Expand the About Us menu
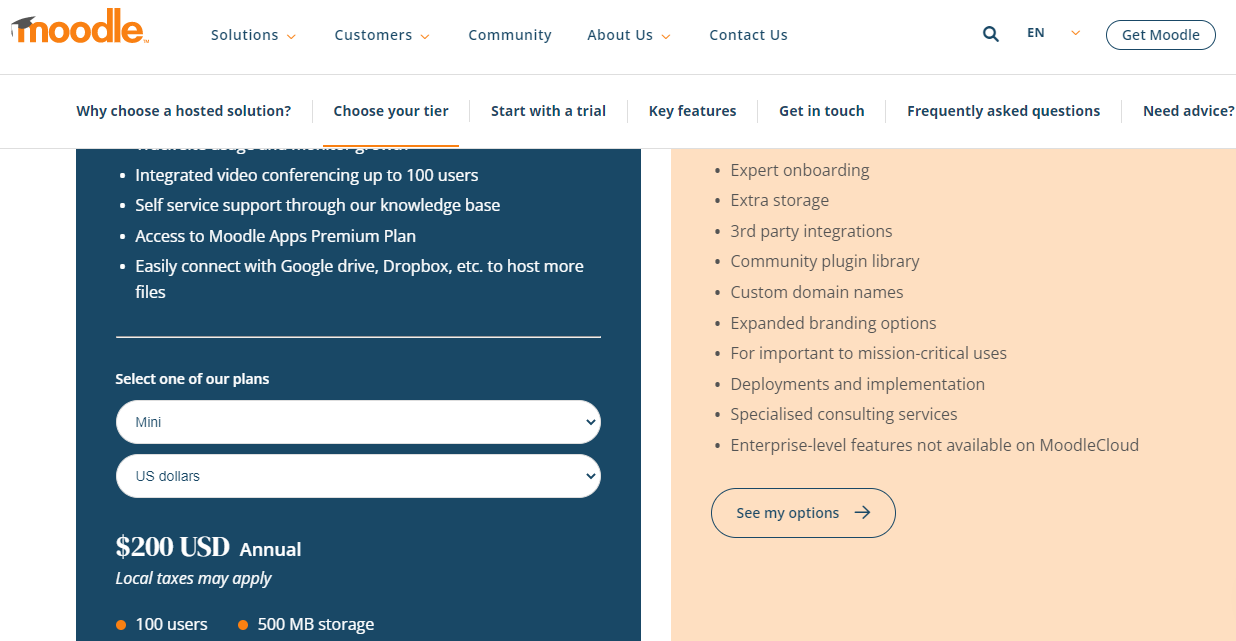The height and width of the screenshot is (641, 1236). (629, 35)
